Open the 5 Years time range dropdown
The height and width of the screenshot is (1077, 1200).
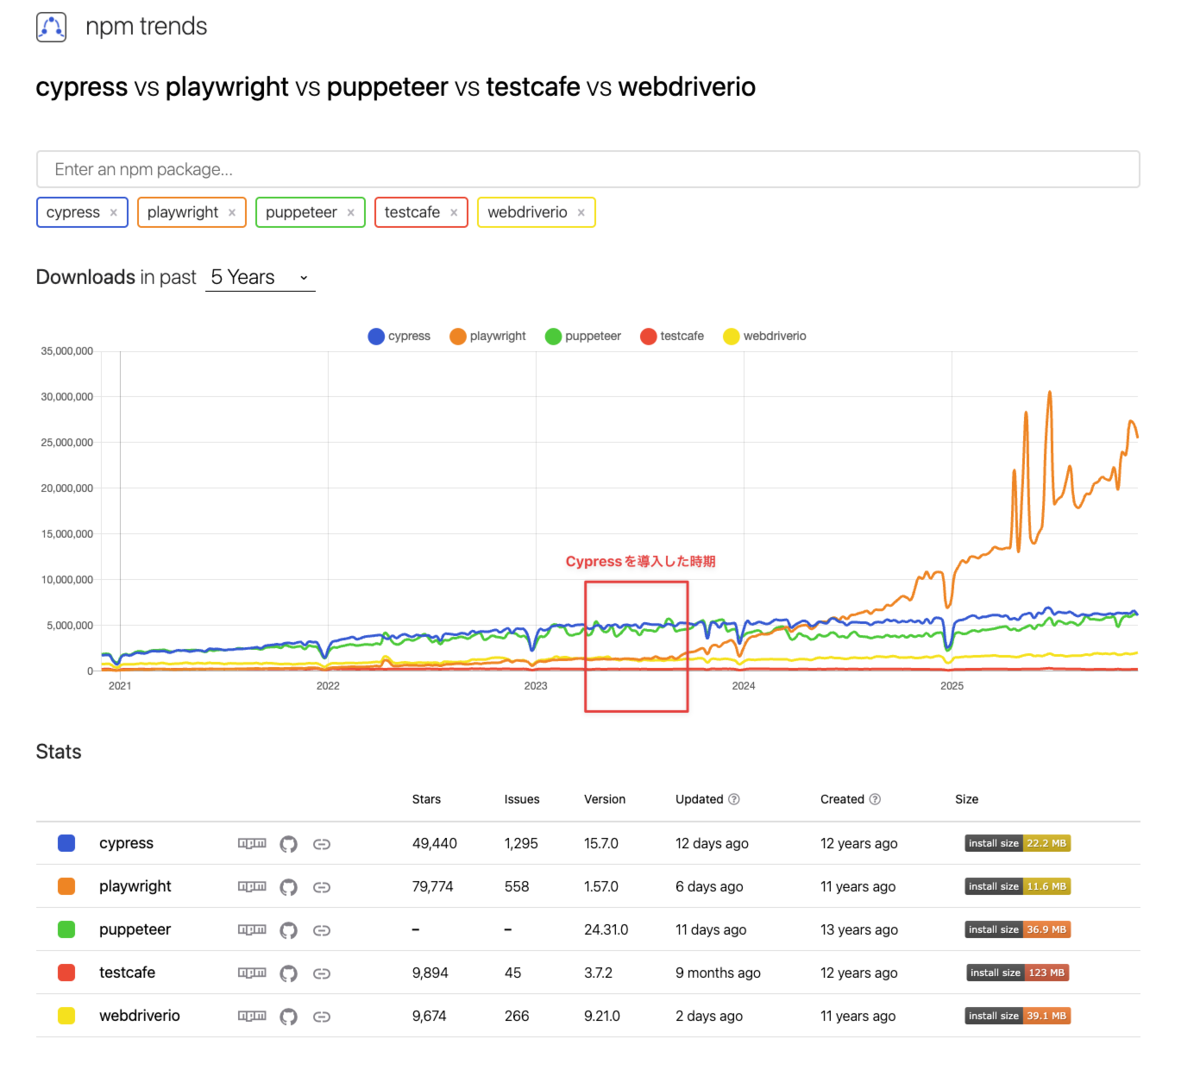coord(260,278)
